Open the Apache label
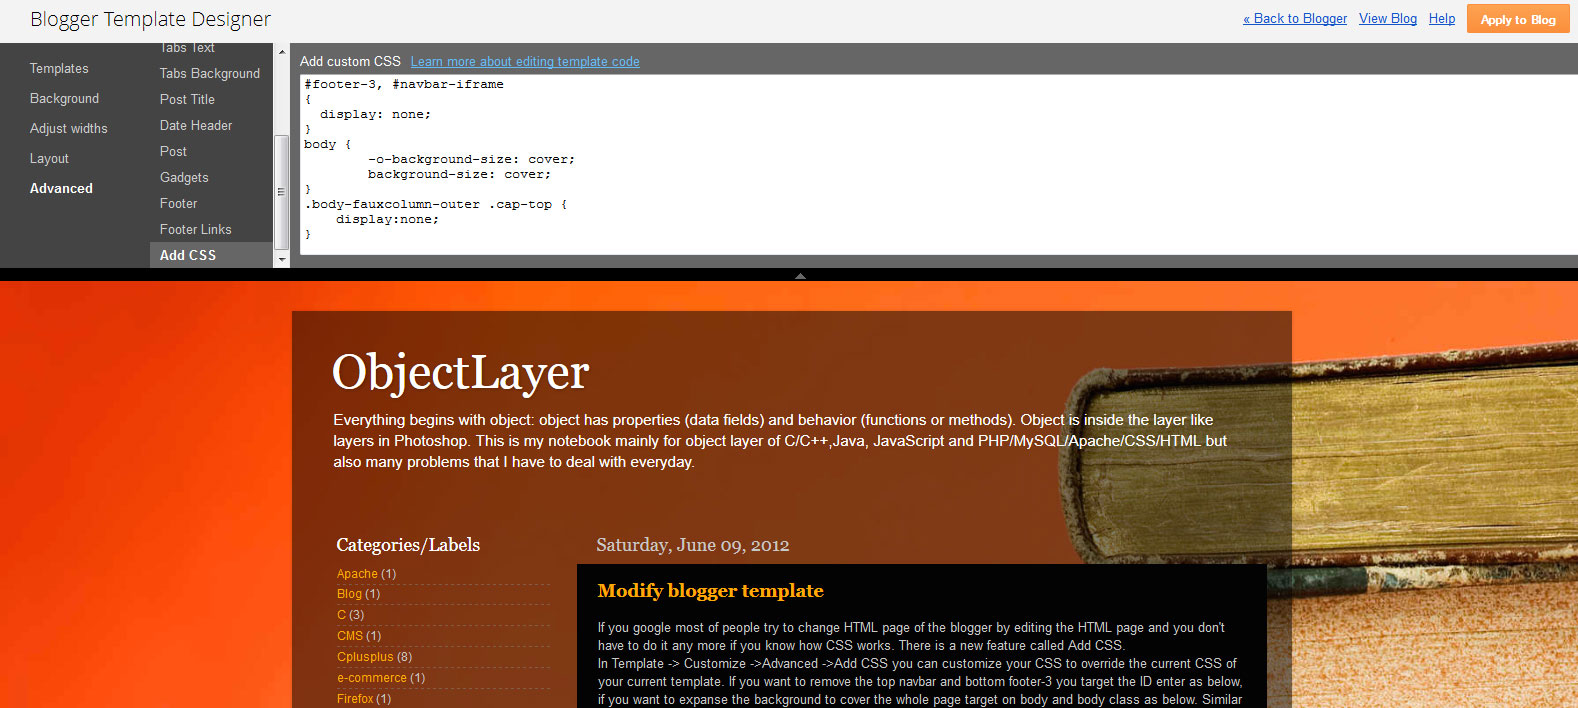 point(357,574)
